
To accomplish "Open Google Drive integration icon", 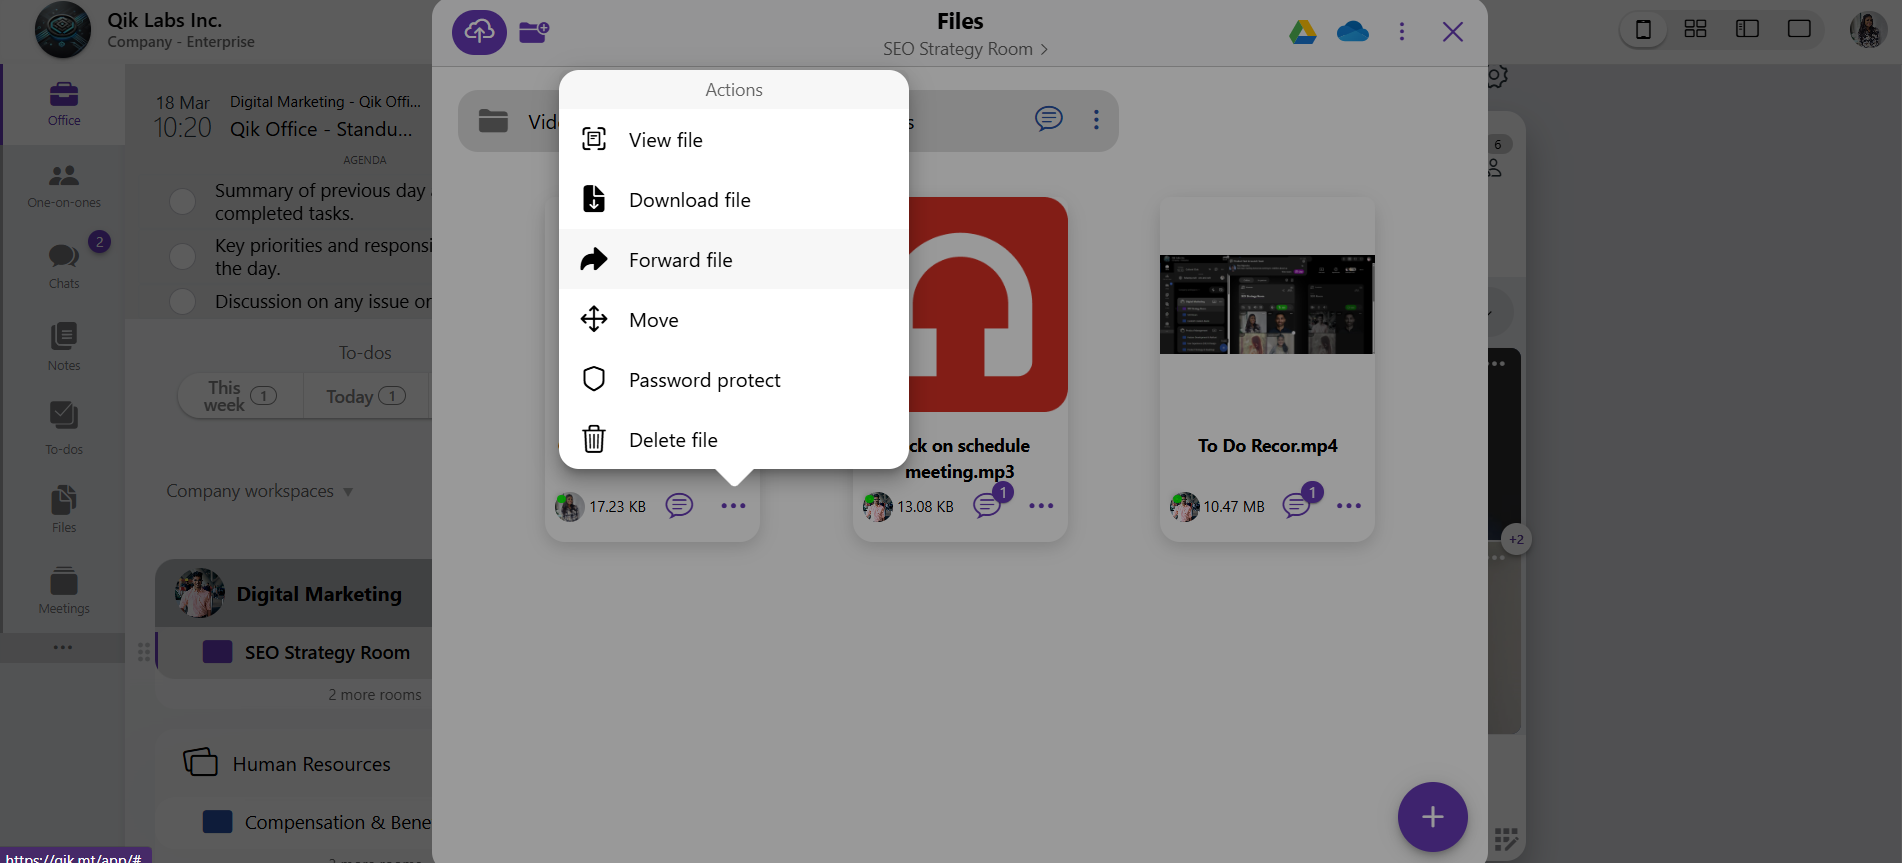I will [x=1302, y=32].
